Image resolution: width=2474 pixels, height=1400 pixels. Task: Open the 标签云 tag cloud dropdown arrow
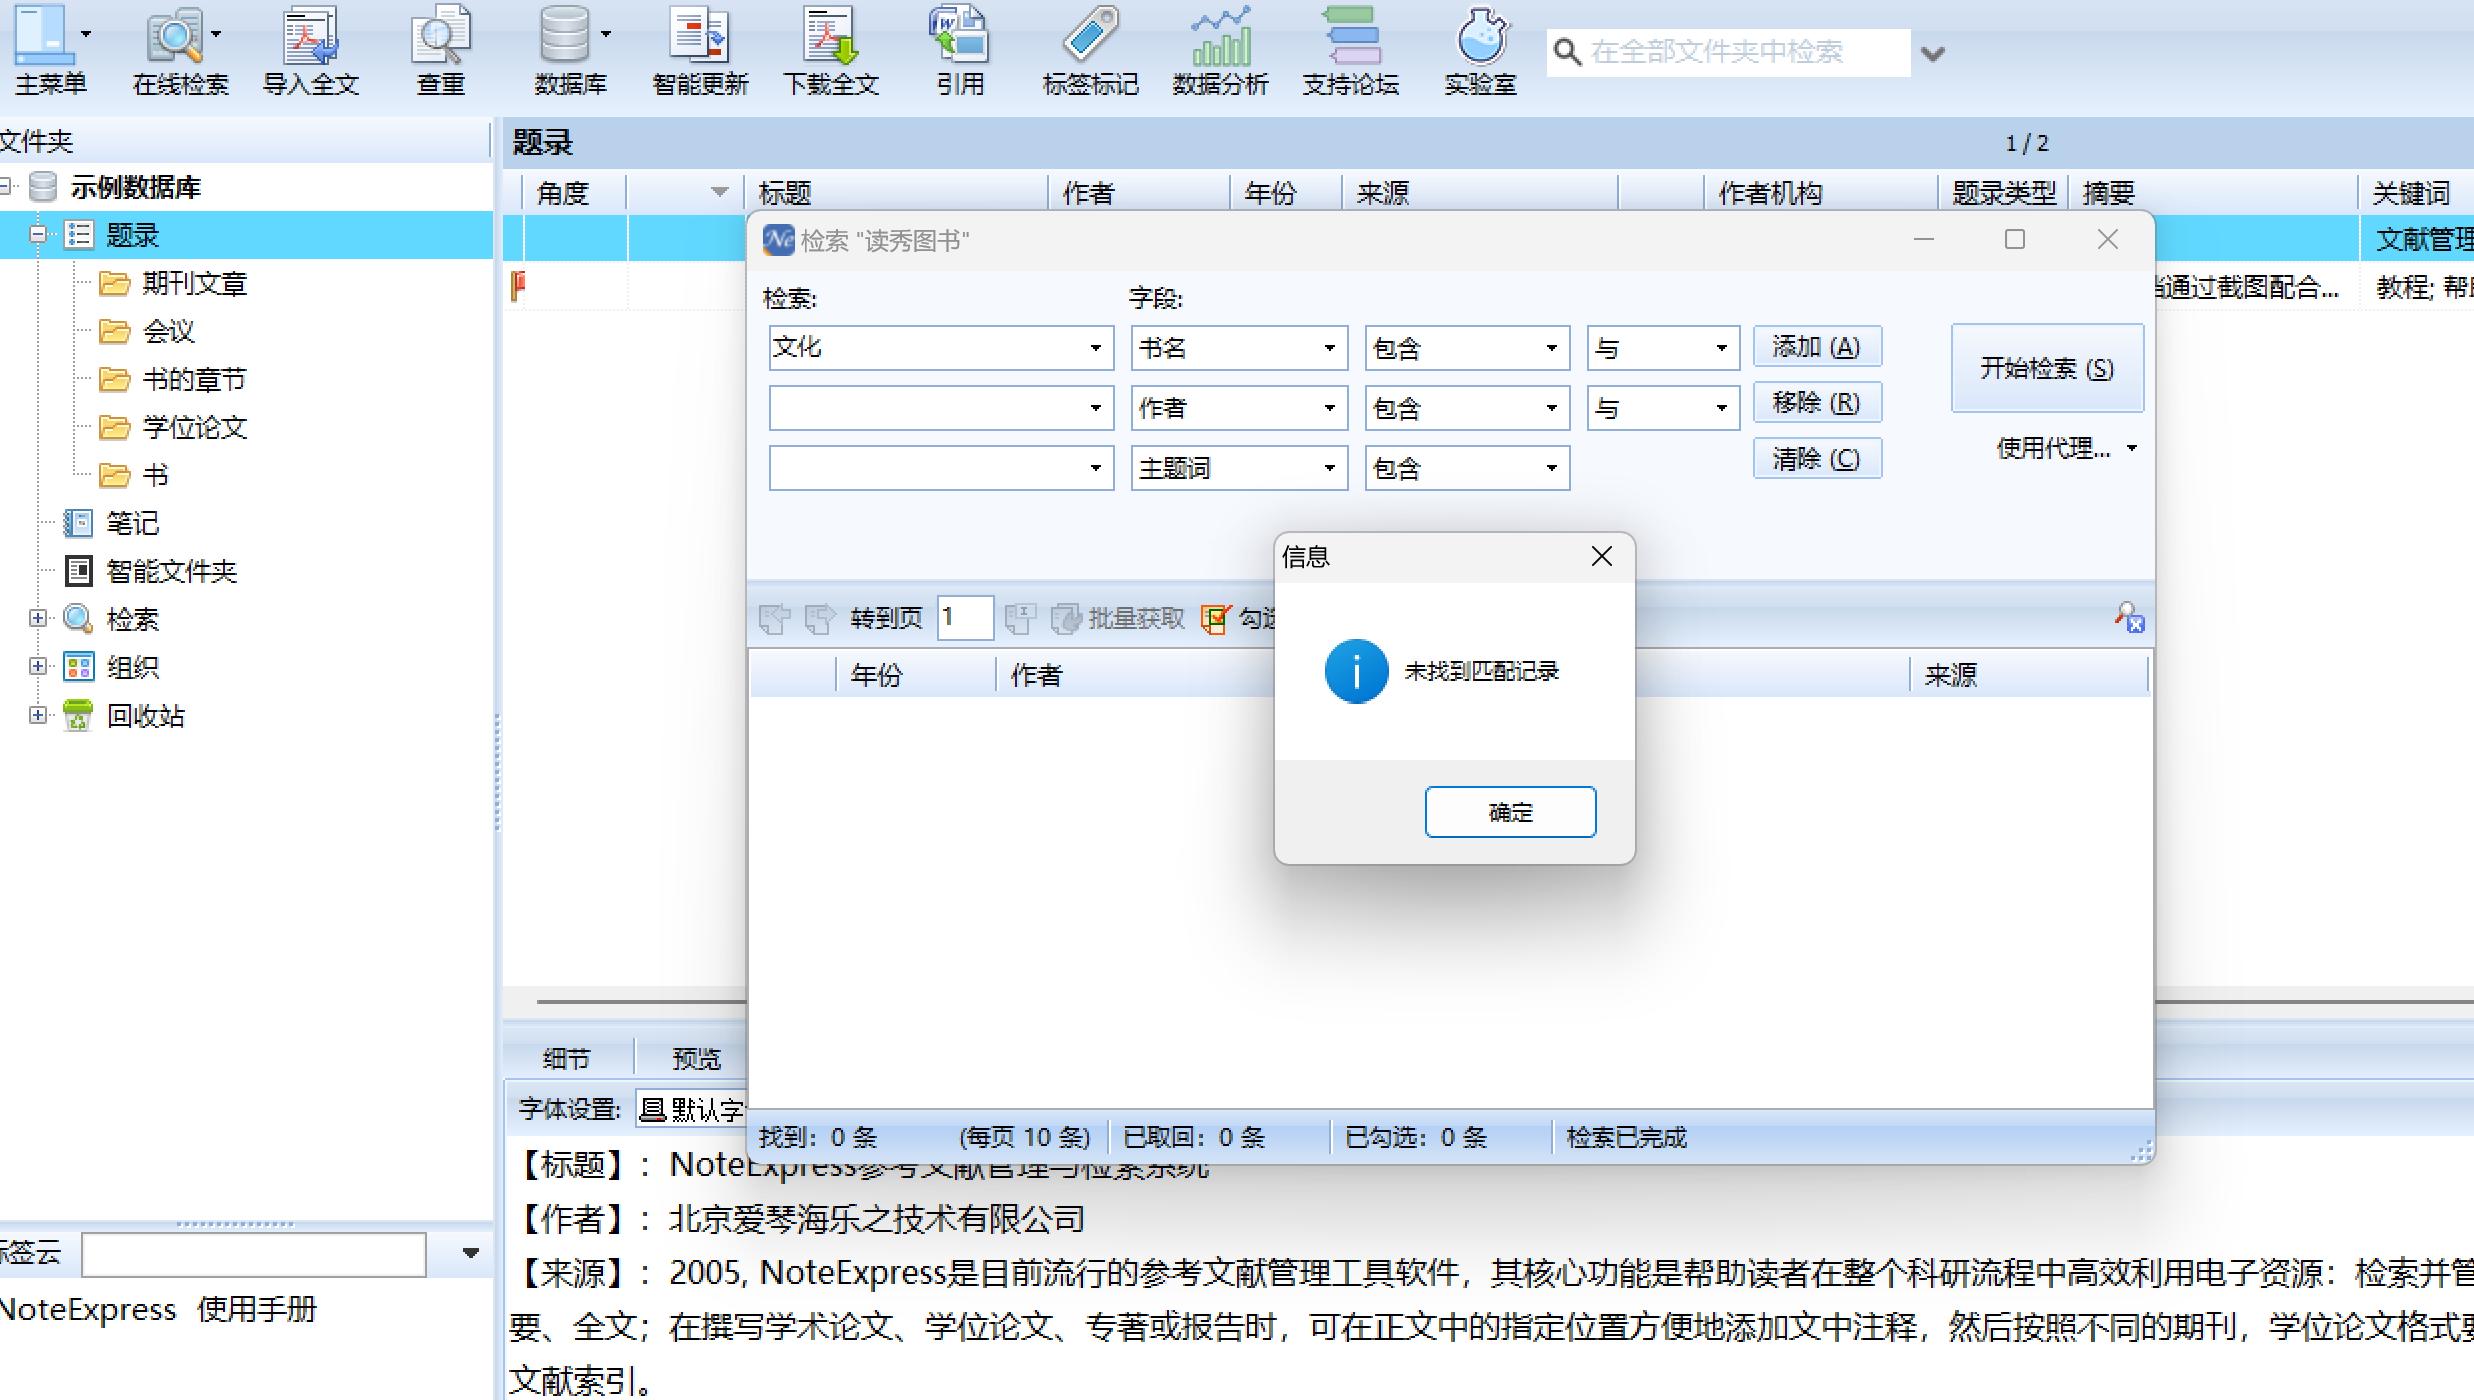click(x=470, y=1253)
